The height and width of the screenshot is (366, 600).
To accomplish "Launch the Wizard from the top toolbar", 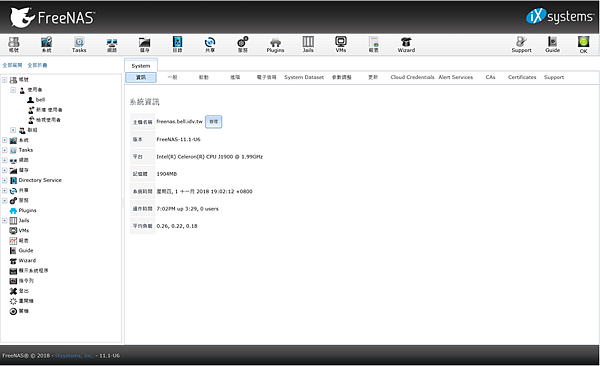I will coord(406,45).
